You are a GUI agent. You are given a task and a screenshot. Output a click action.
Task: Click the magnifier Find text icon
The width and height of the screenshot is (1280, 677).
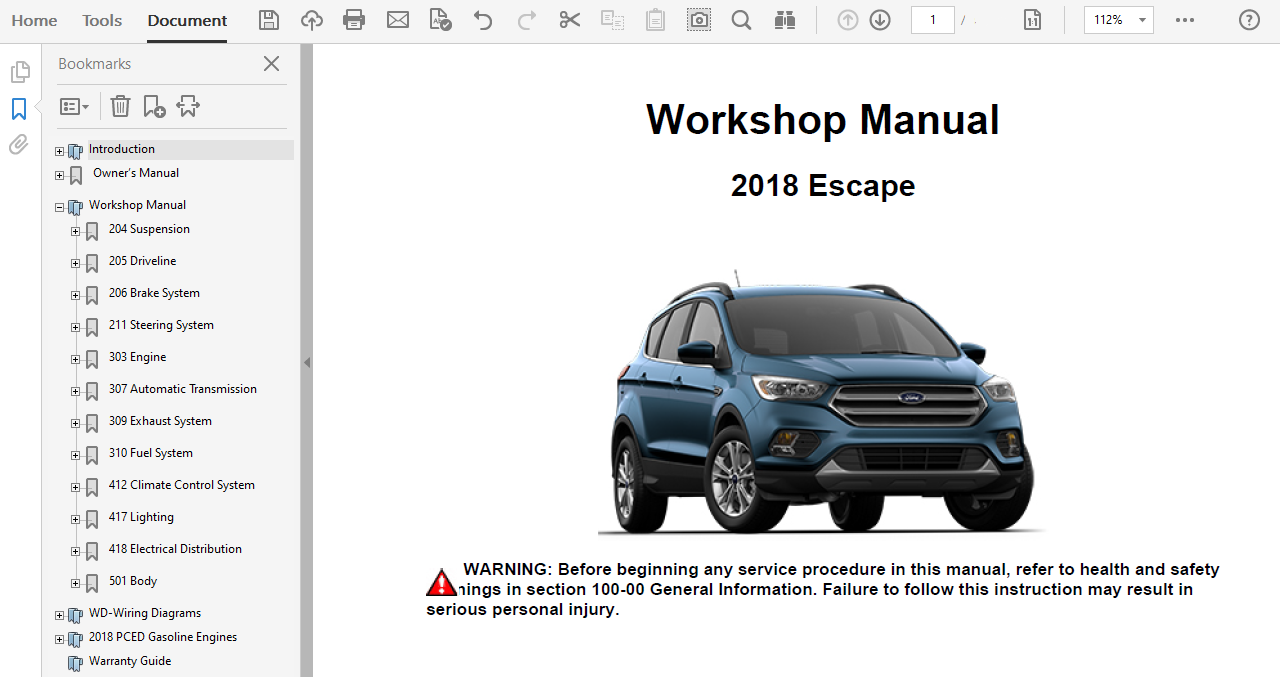click(x=741, y=20)
